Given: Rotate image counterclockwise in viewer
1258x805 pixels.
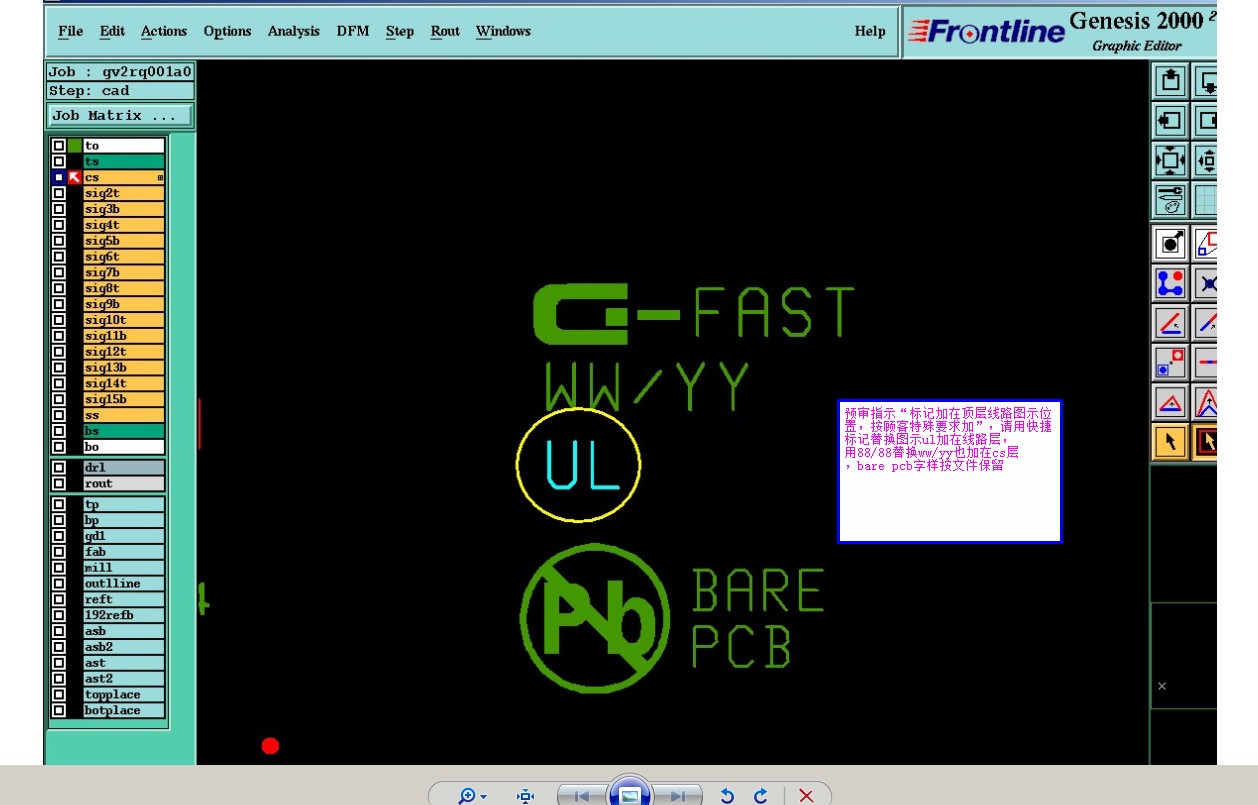Looking at the screenshot, I should (x=727, y=796).
